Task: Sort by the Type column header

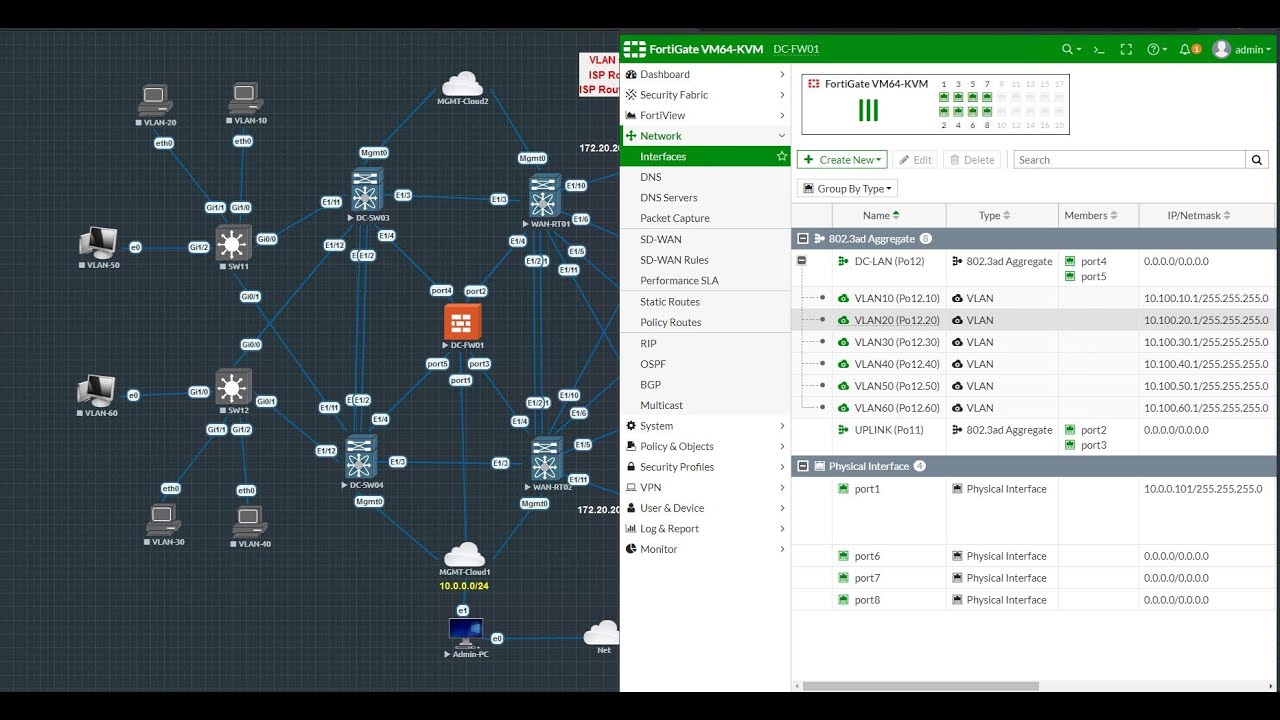Action: click(x=1002, y=215)
